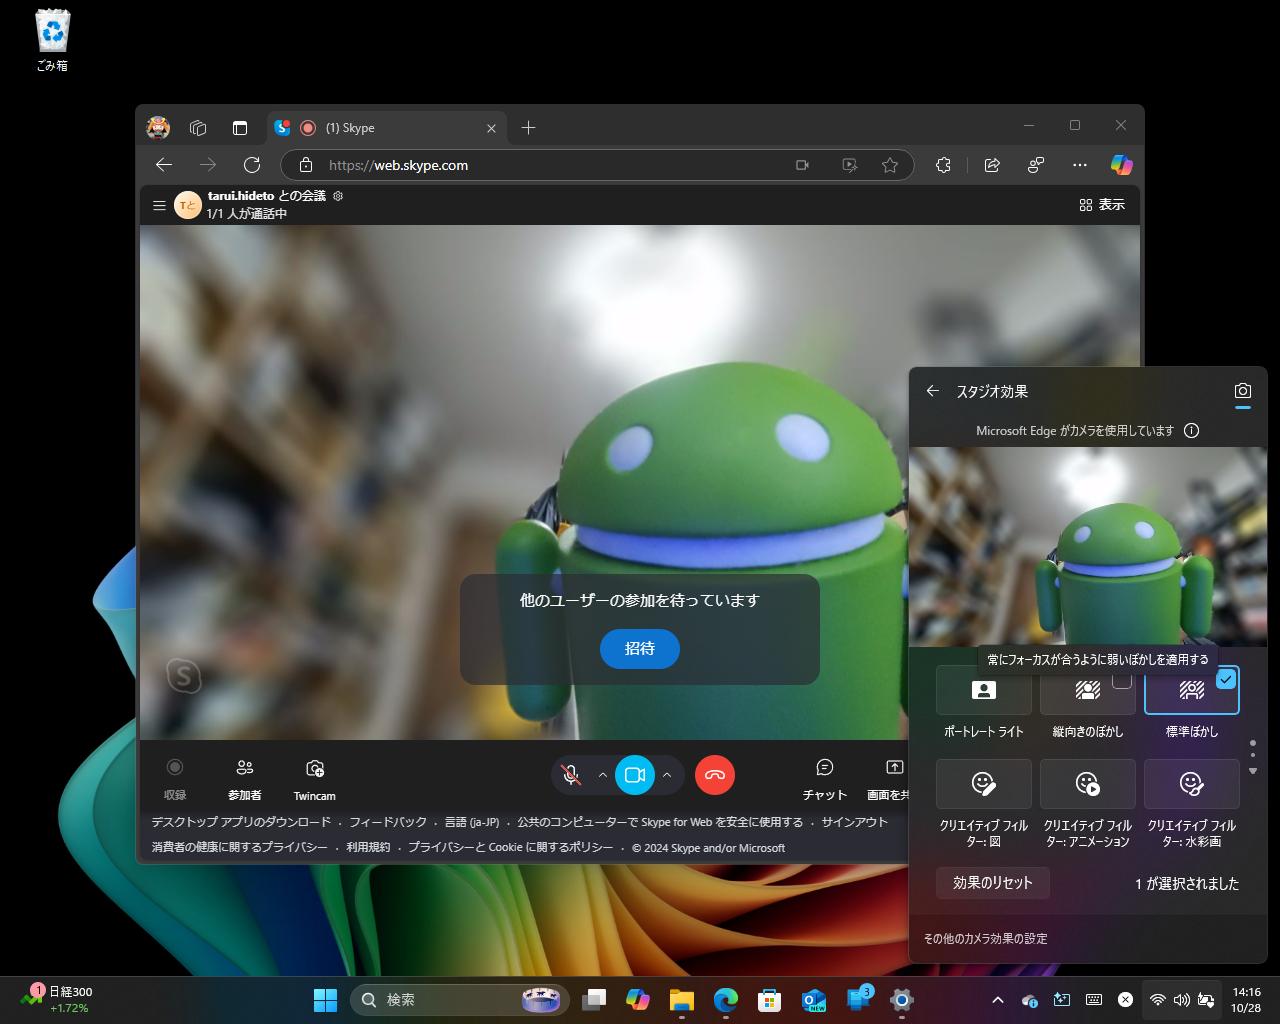Expand the microphone device dropdown
Viewport: 1280px width, 1024px height.
pyautogui.click(x=602, y=775)
